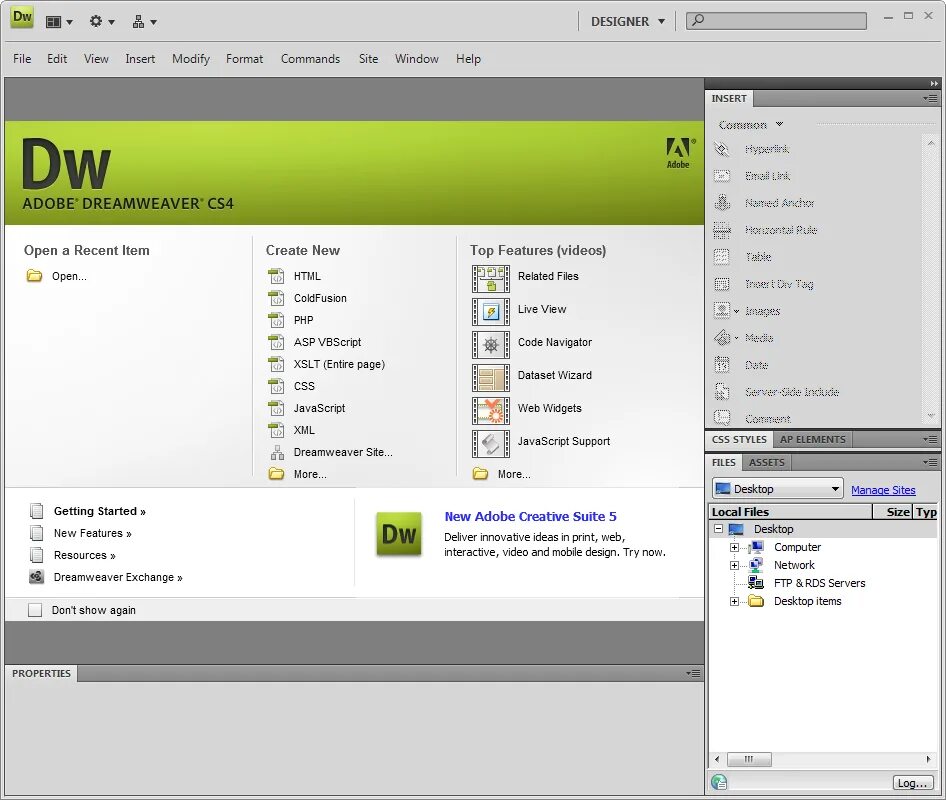946x800 pixels.
Task: Play the Code Navigator video thumbnail
Action: [490, 345]
